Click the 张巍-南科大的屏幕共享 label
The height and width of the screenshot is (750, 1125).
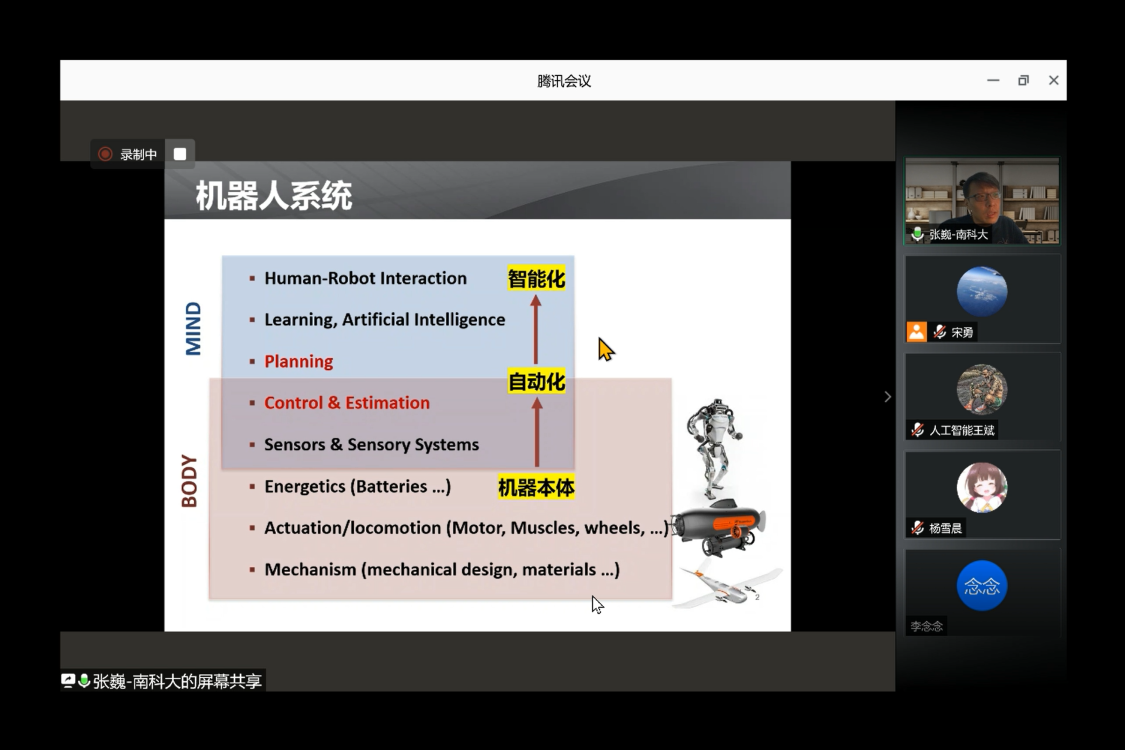tap(177, 681)
